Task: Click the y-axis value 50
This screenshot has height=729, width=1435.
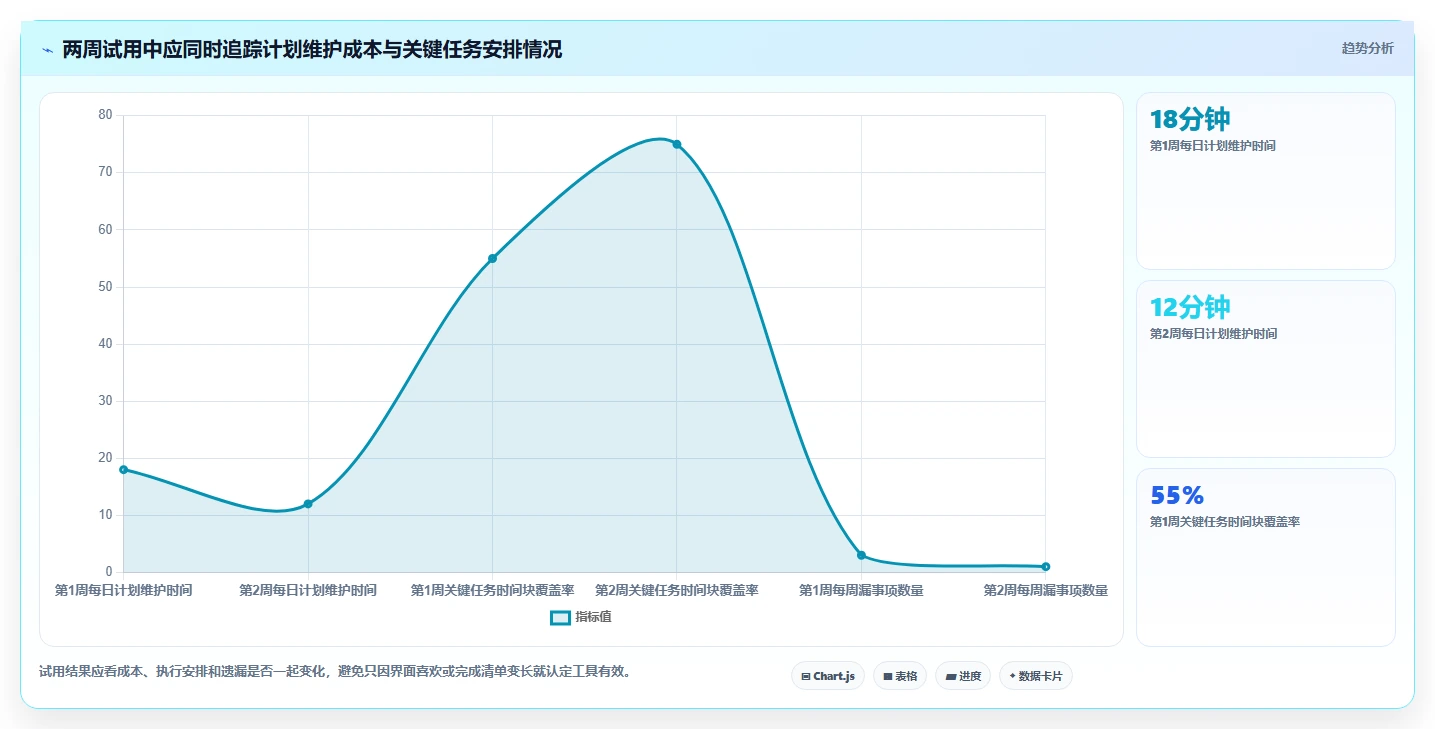Action: tap(105, 287)
